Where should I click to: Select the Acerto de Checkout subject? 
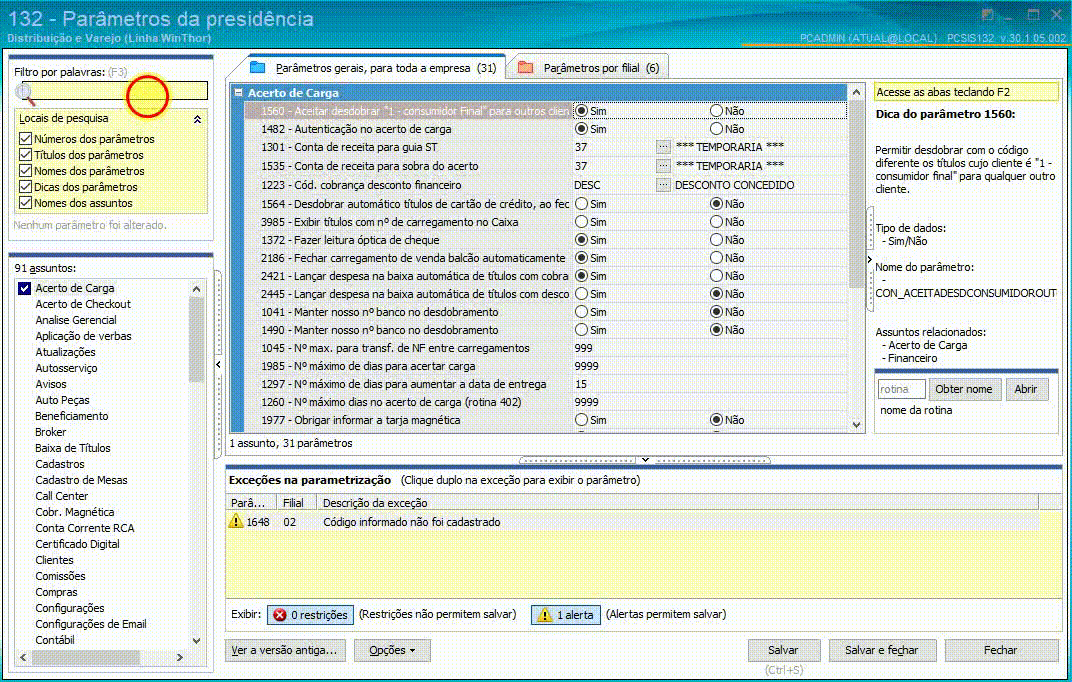click(83, 304)
